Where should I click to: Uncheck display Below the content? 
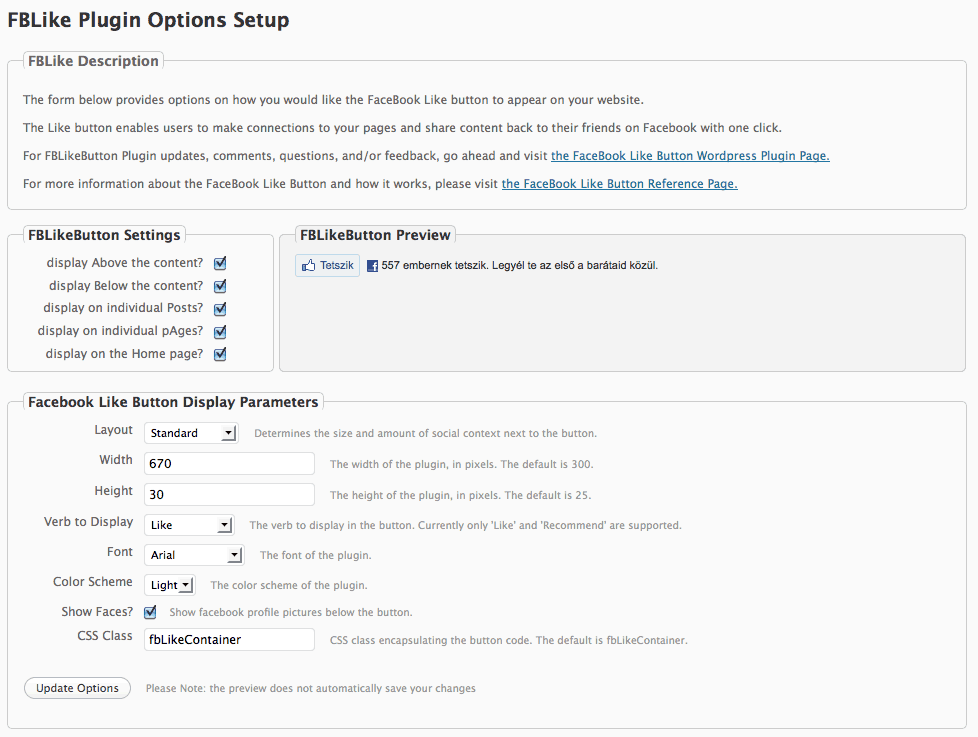click(220, 286)
